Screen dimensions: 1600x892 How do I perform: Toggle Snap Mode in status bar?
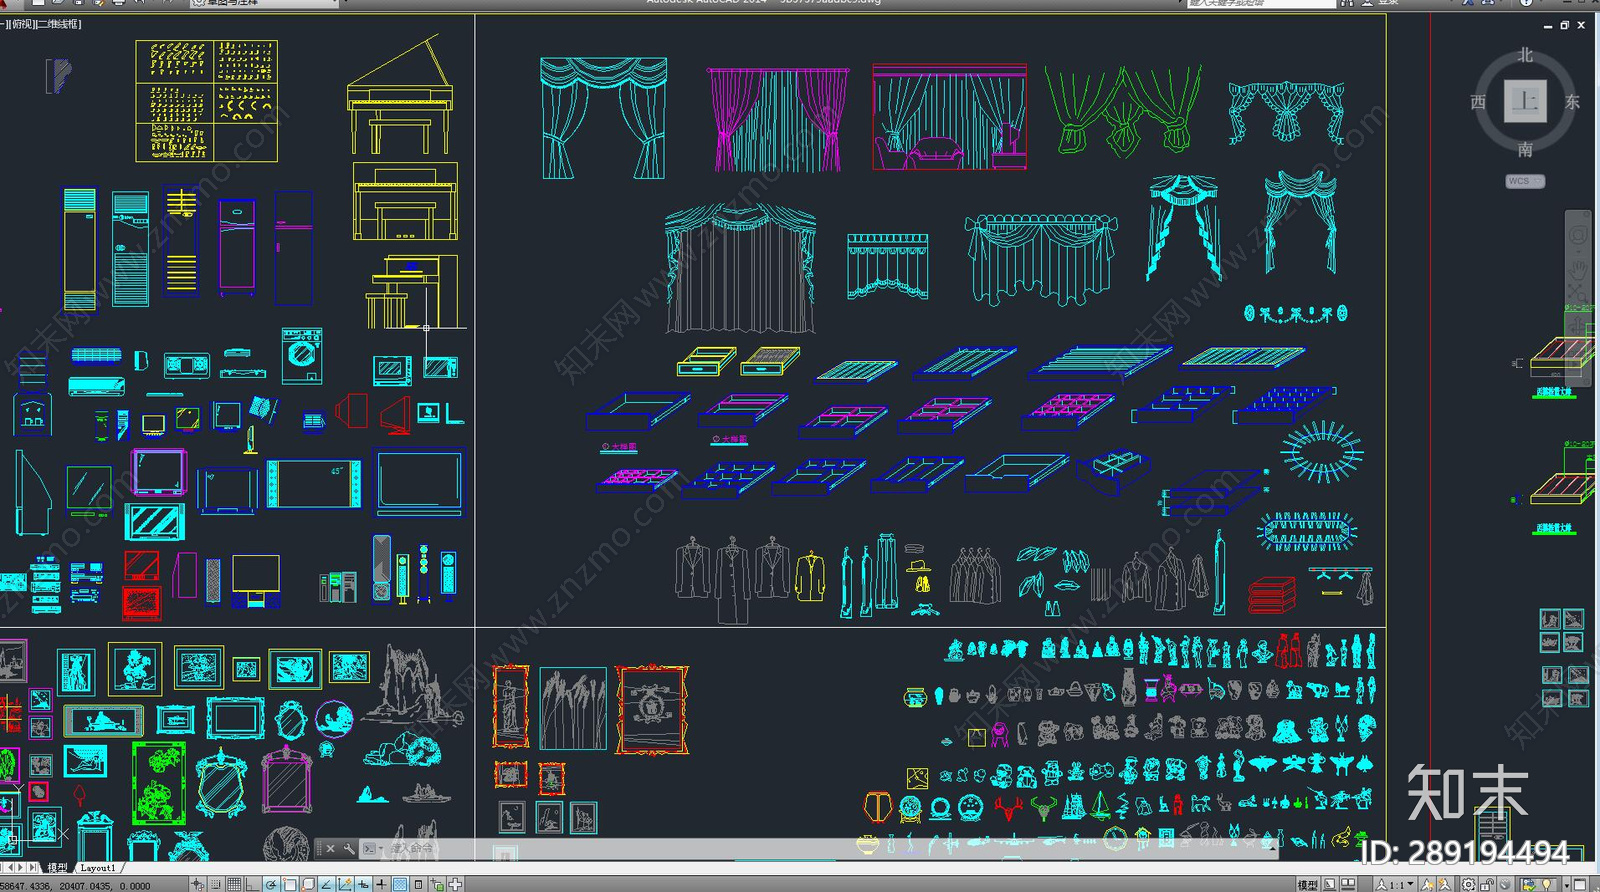[x=215, y=885]
